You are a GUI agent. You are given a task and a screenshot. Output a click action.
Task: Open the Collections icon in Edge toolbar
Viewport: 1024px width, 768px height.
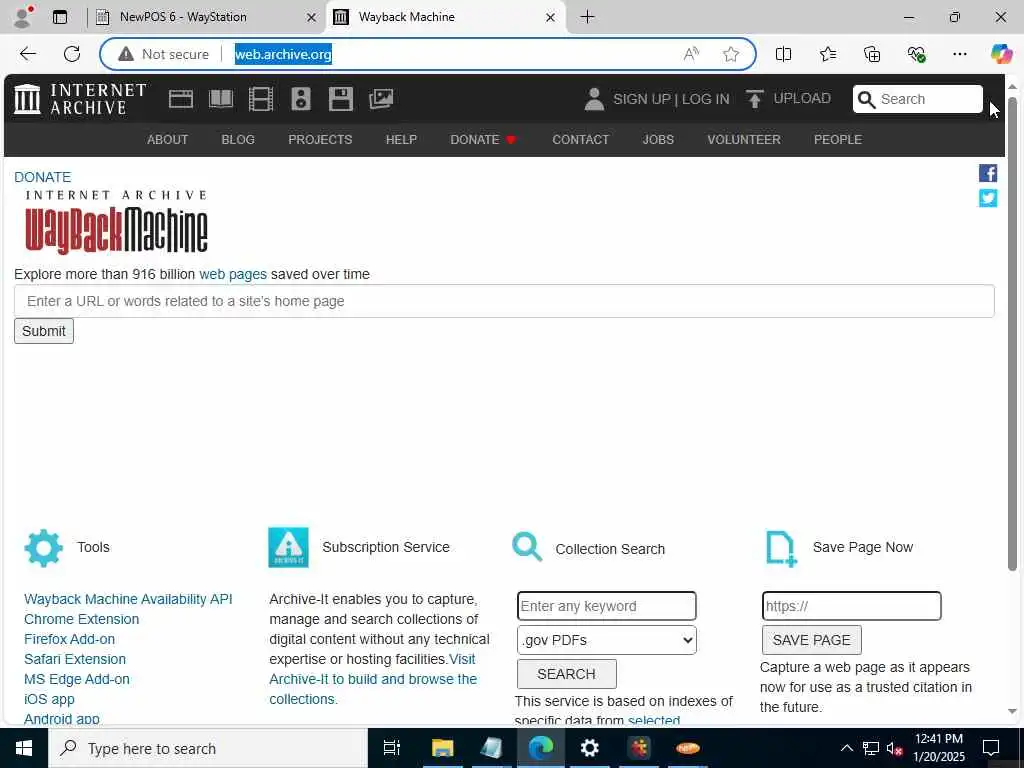click(872, 54)
